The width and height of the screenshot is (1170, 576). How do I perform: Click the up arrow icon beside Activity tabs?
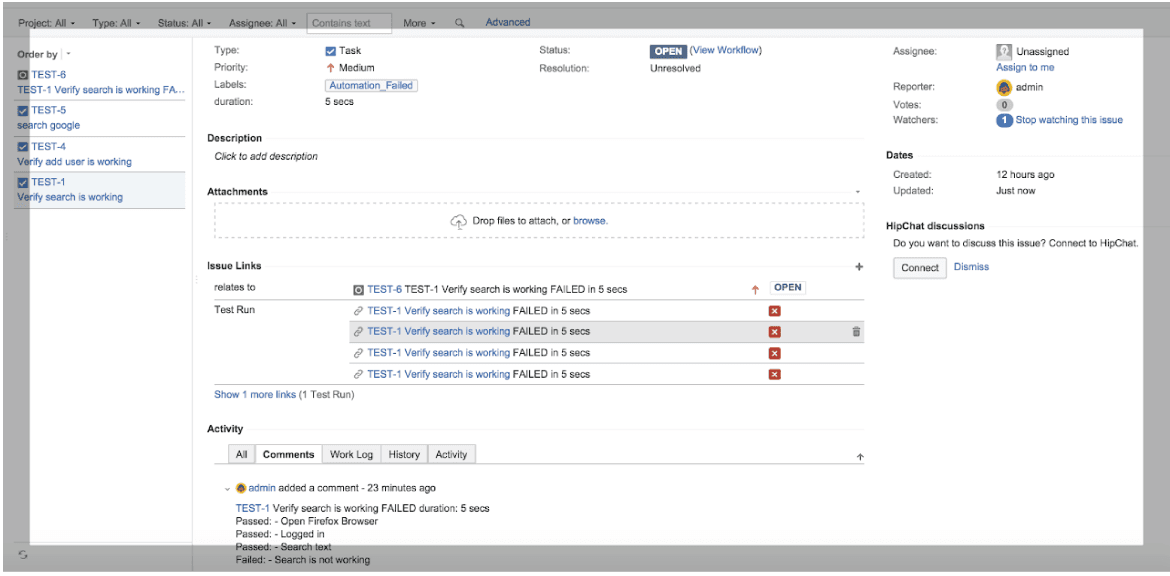[860, 457]
